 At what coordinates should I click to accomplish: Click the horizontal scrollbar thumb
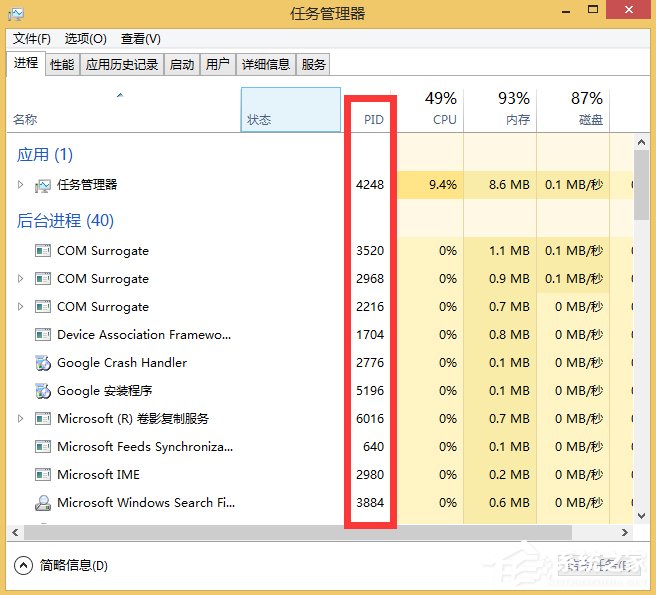298,532
